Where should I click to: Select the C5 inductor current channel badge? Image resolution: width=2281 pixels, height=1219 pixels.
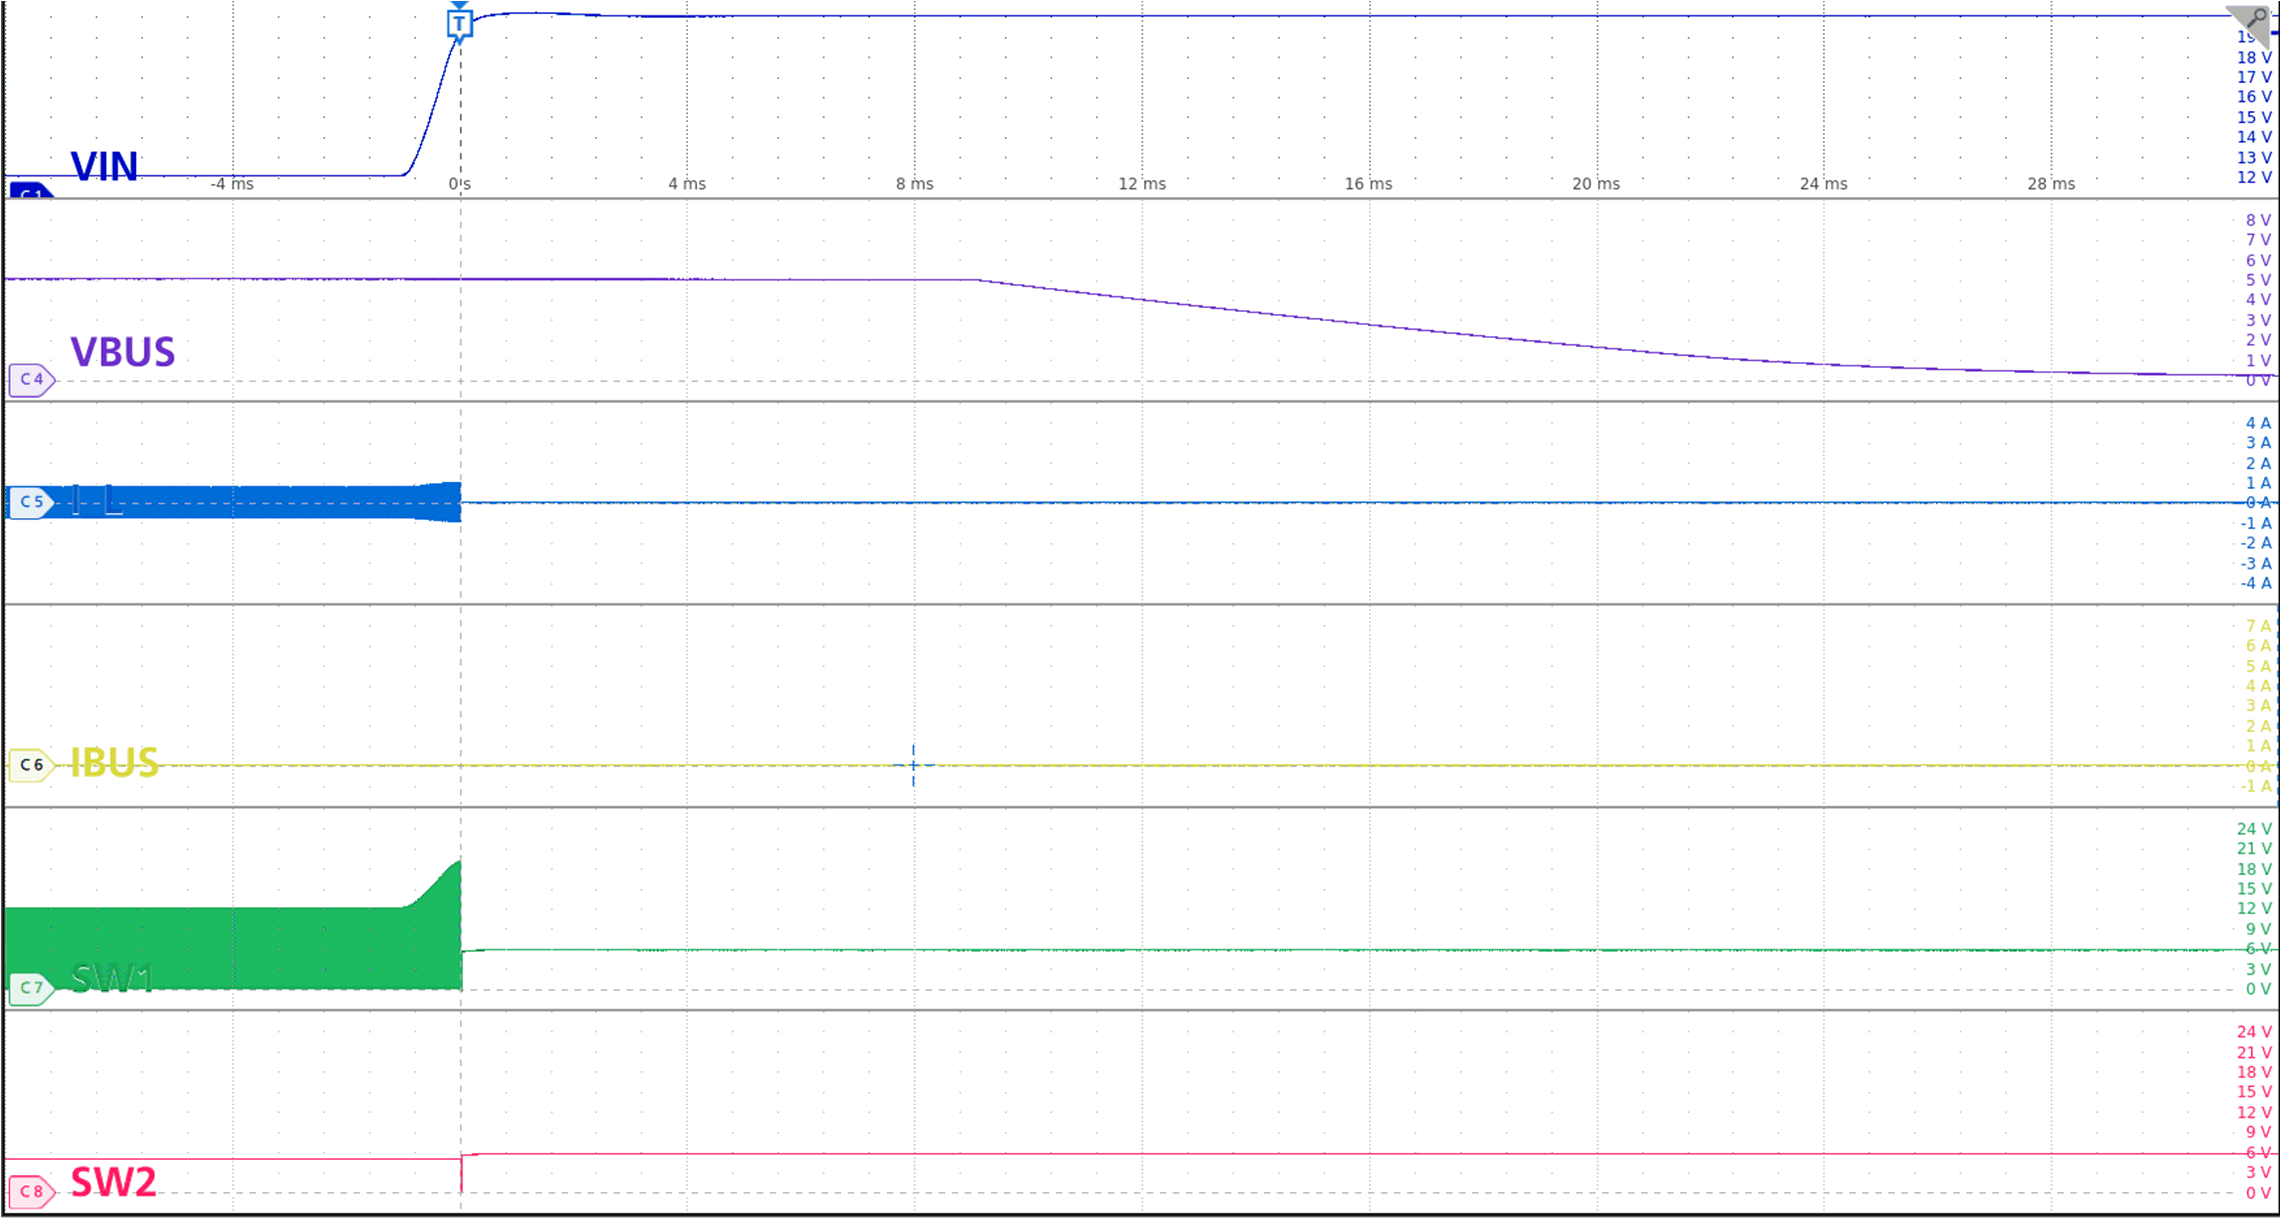point(31,502)
